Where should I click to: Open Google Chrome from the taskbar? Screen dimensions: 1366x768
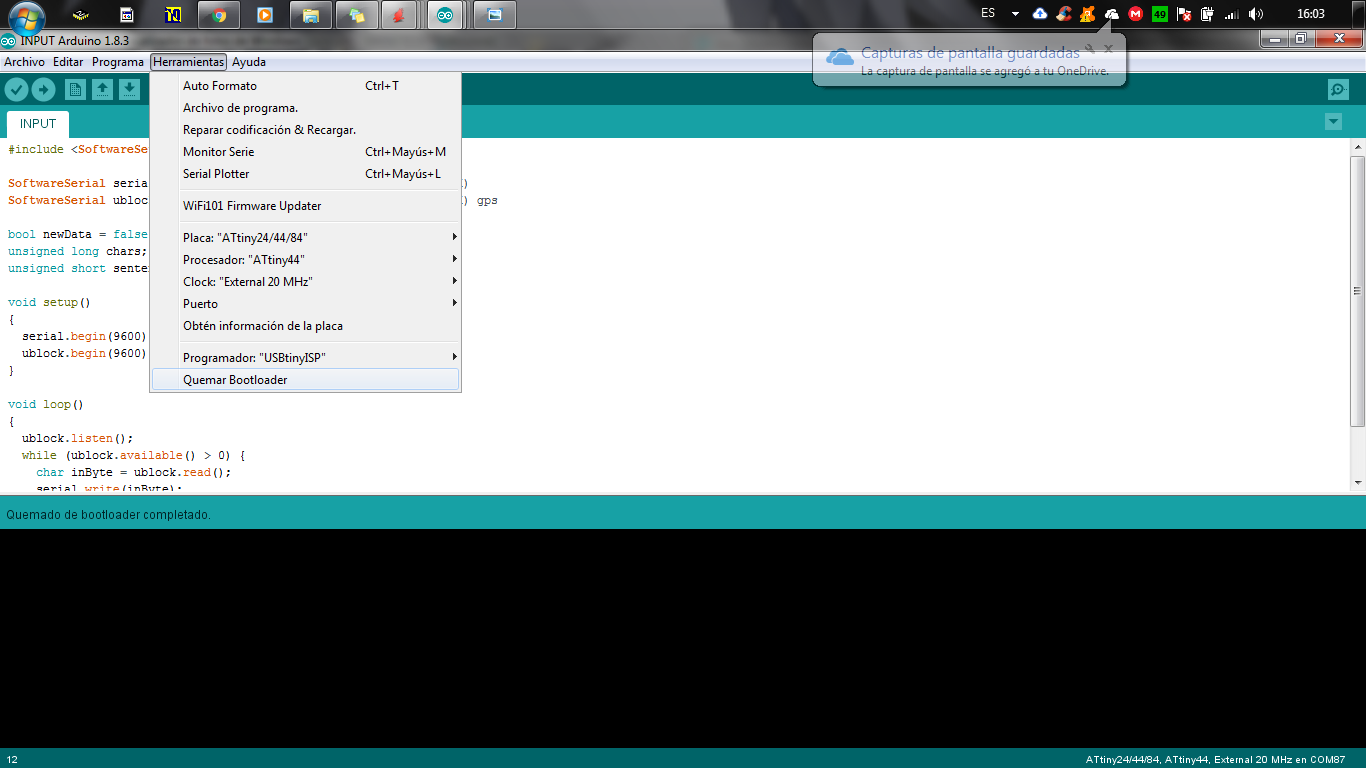pyautogui.click(x=218, y=15)
